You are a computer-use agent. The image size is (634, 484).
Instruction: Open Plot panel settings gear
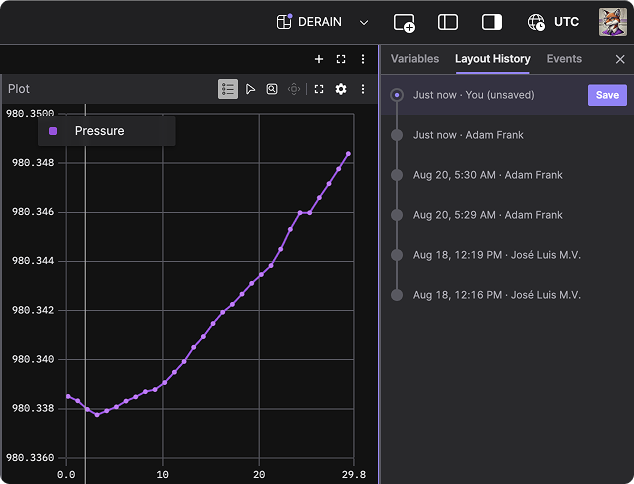pos(341,89)
